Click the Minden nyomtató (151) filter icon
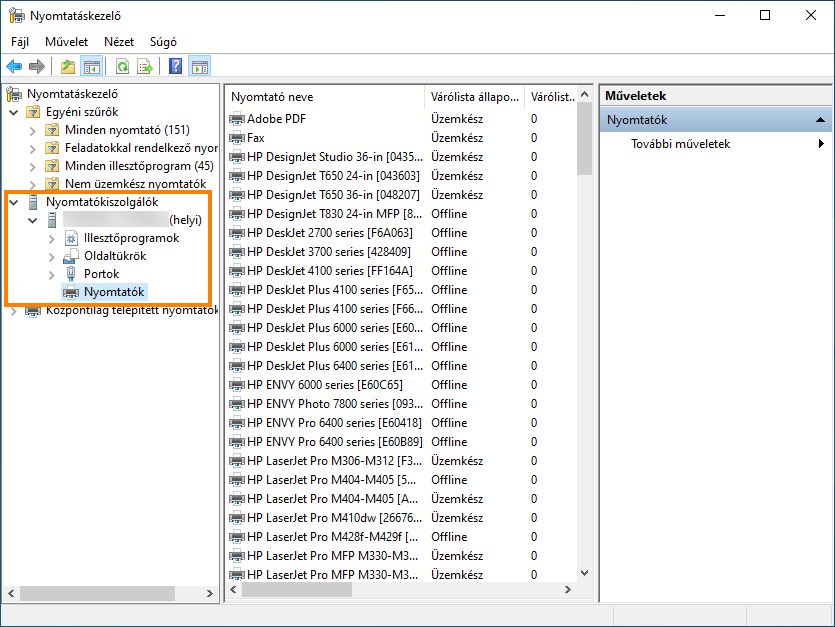The width and height of the screenshot is (835, 627). (52, 130)
